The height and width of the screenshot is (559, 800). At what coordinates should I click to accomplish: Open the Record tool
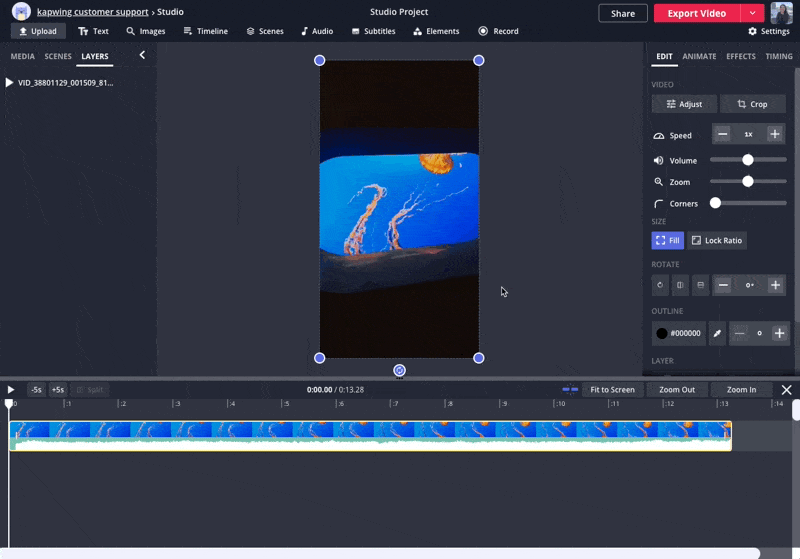coord(498,31)
